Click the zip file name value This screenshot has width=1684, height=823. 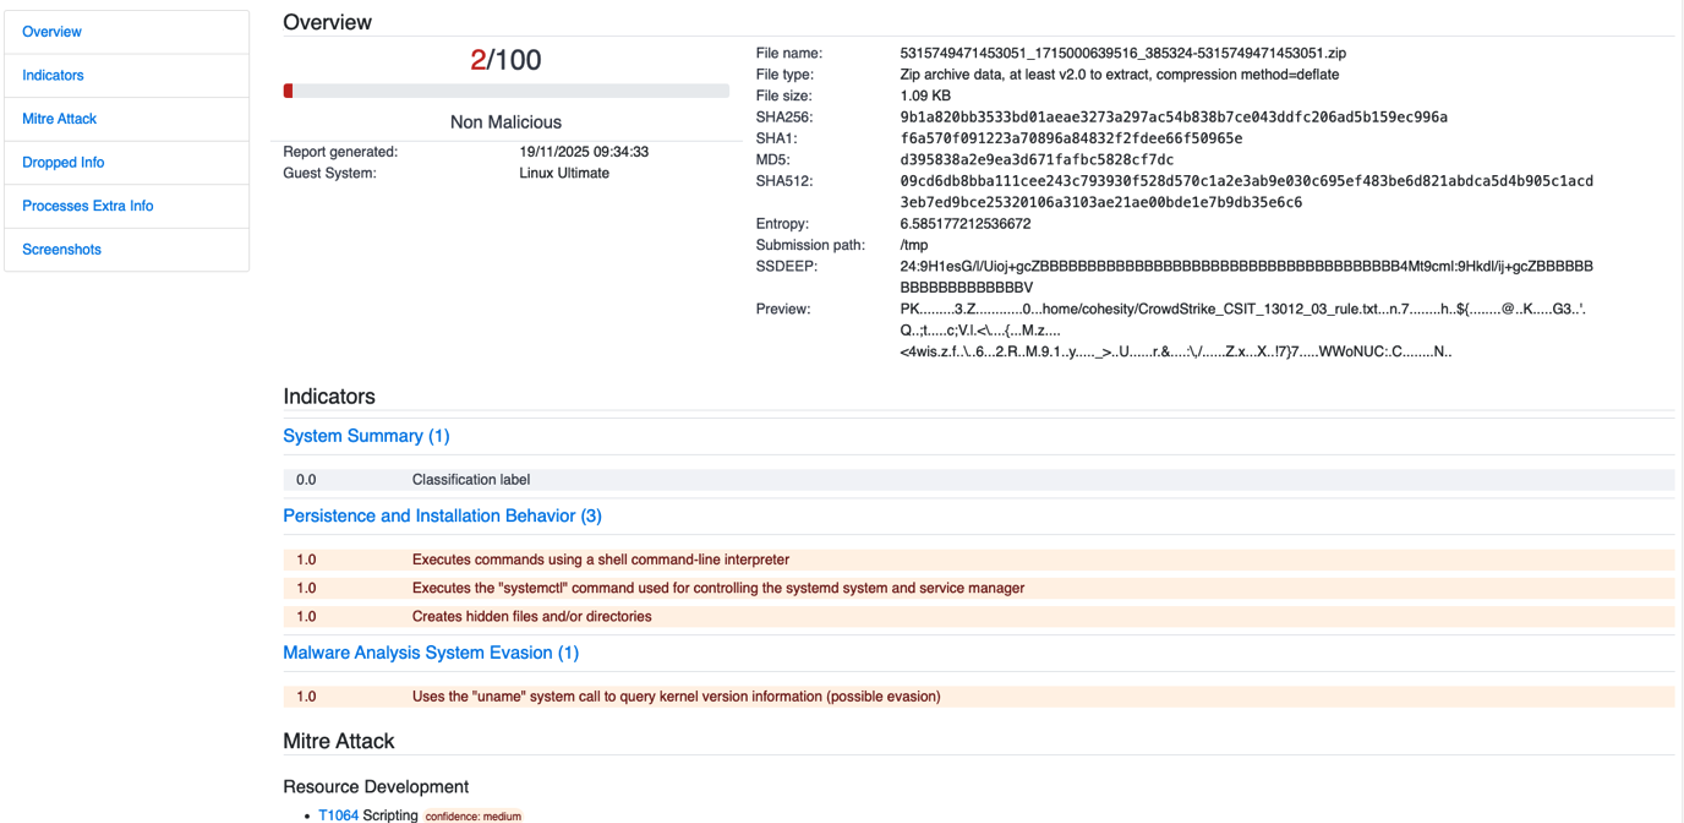click(1122, 53)
